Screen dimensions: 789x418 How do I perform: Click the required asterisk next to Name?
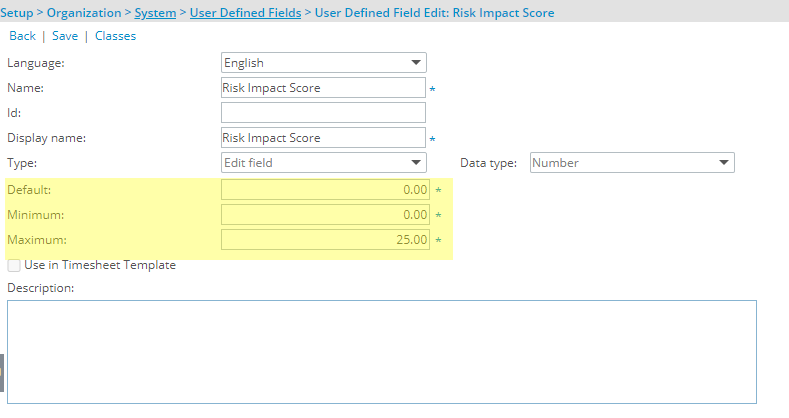[x=432, y=90]
